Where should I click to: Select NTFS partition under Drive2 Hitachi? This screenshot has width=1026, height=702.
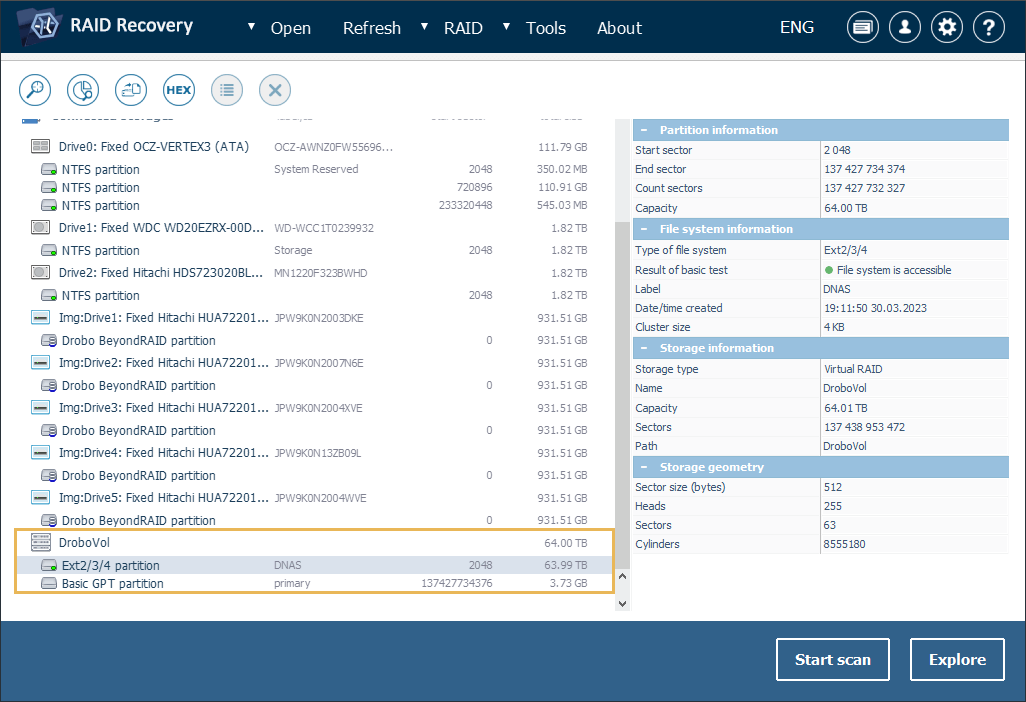(x=314, y=296)
